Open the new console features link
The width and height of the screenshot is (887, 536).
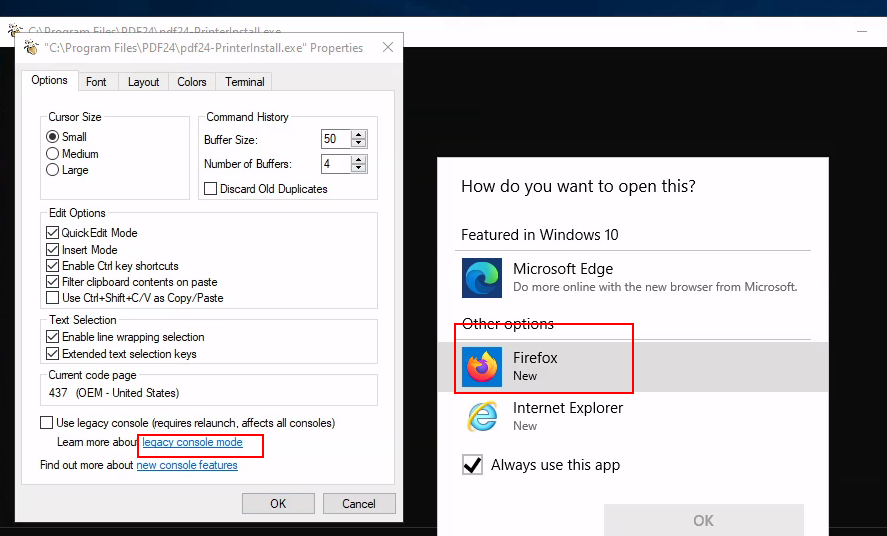click(x=187, y=465)
